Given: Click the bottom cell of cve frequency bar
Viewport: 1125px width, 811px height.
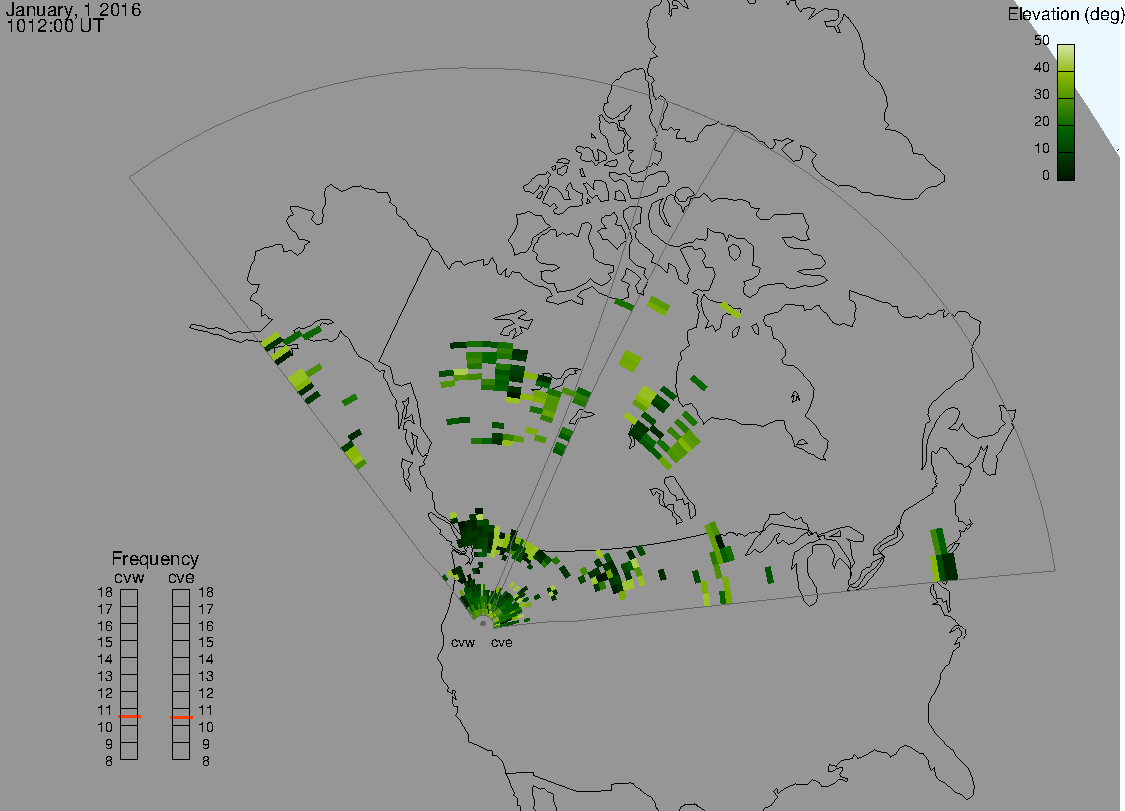Looking at the screenshot, I should 181,751.
